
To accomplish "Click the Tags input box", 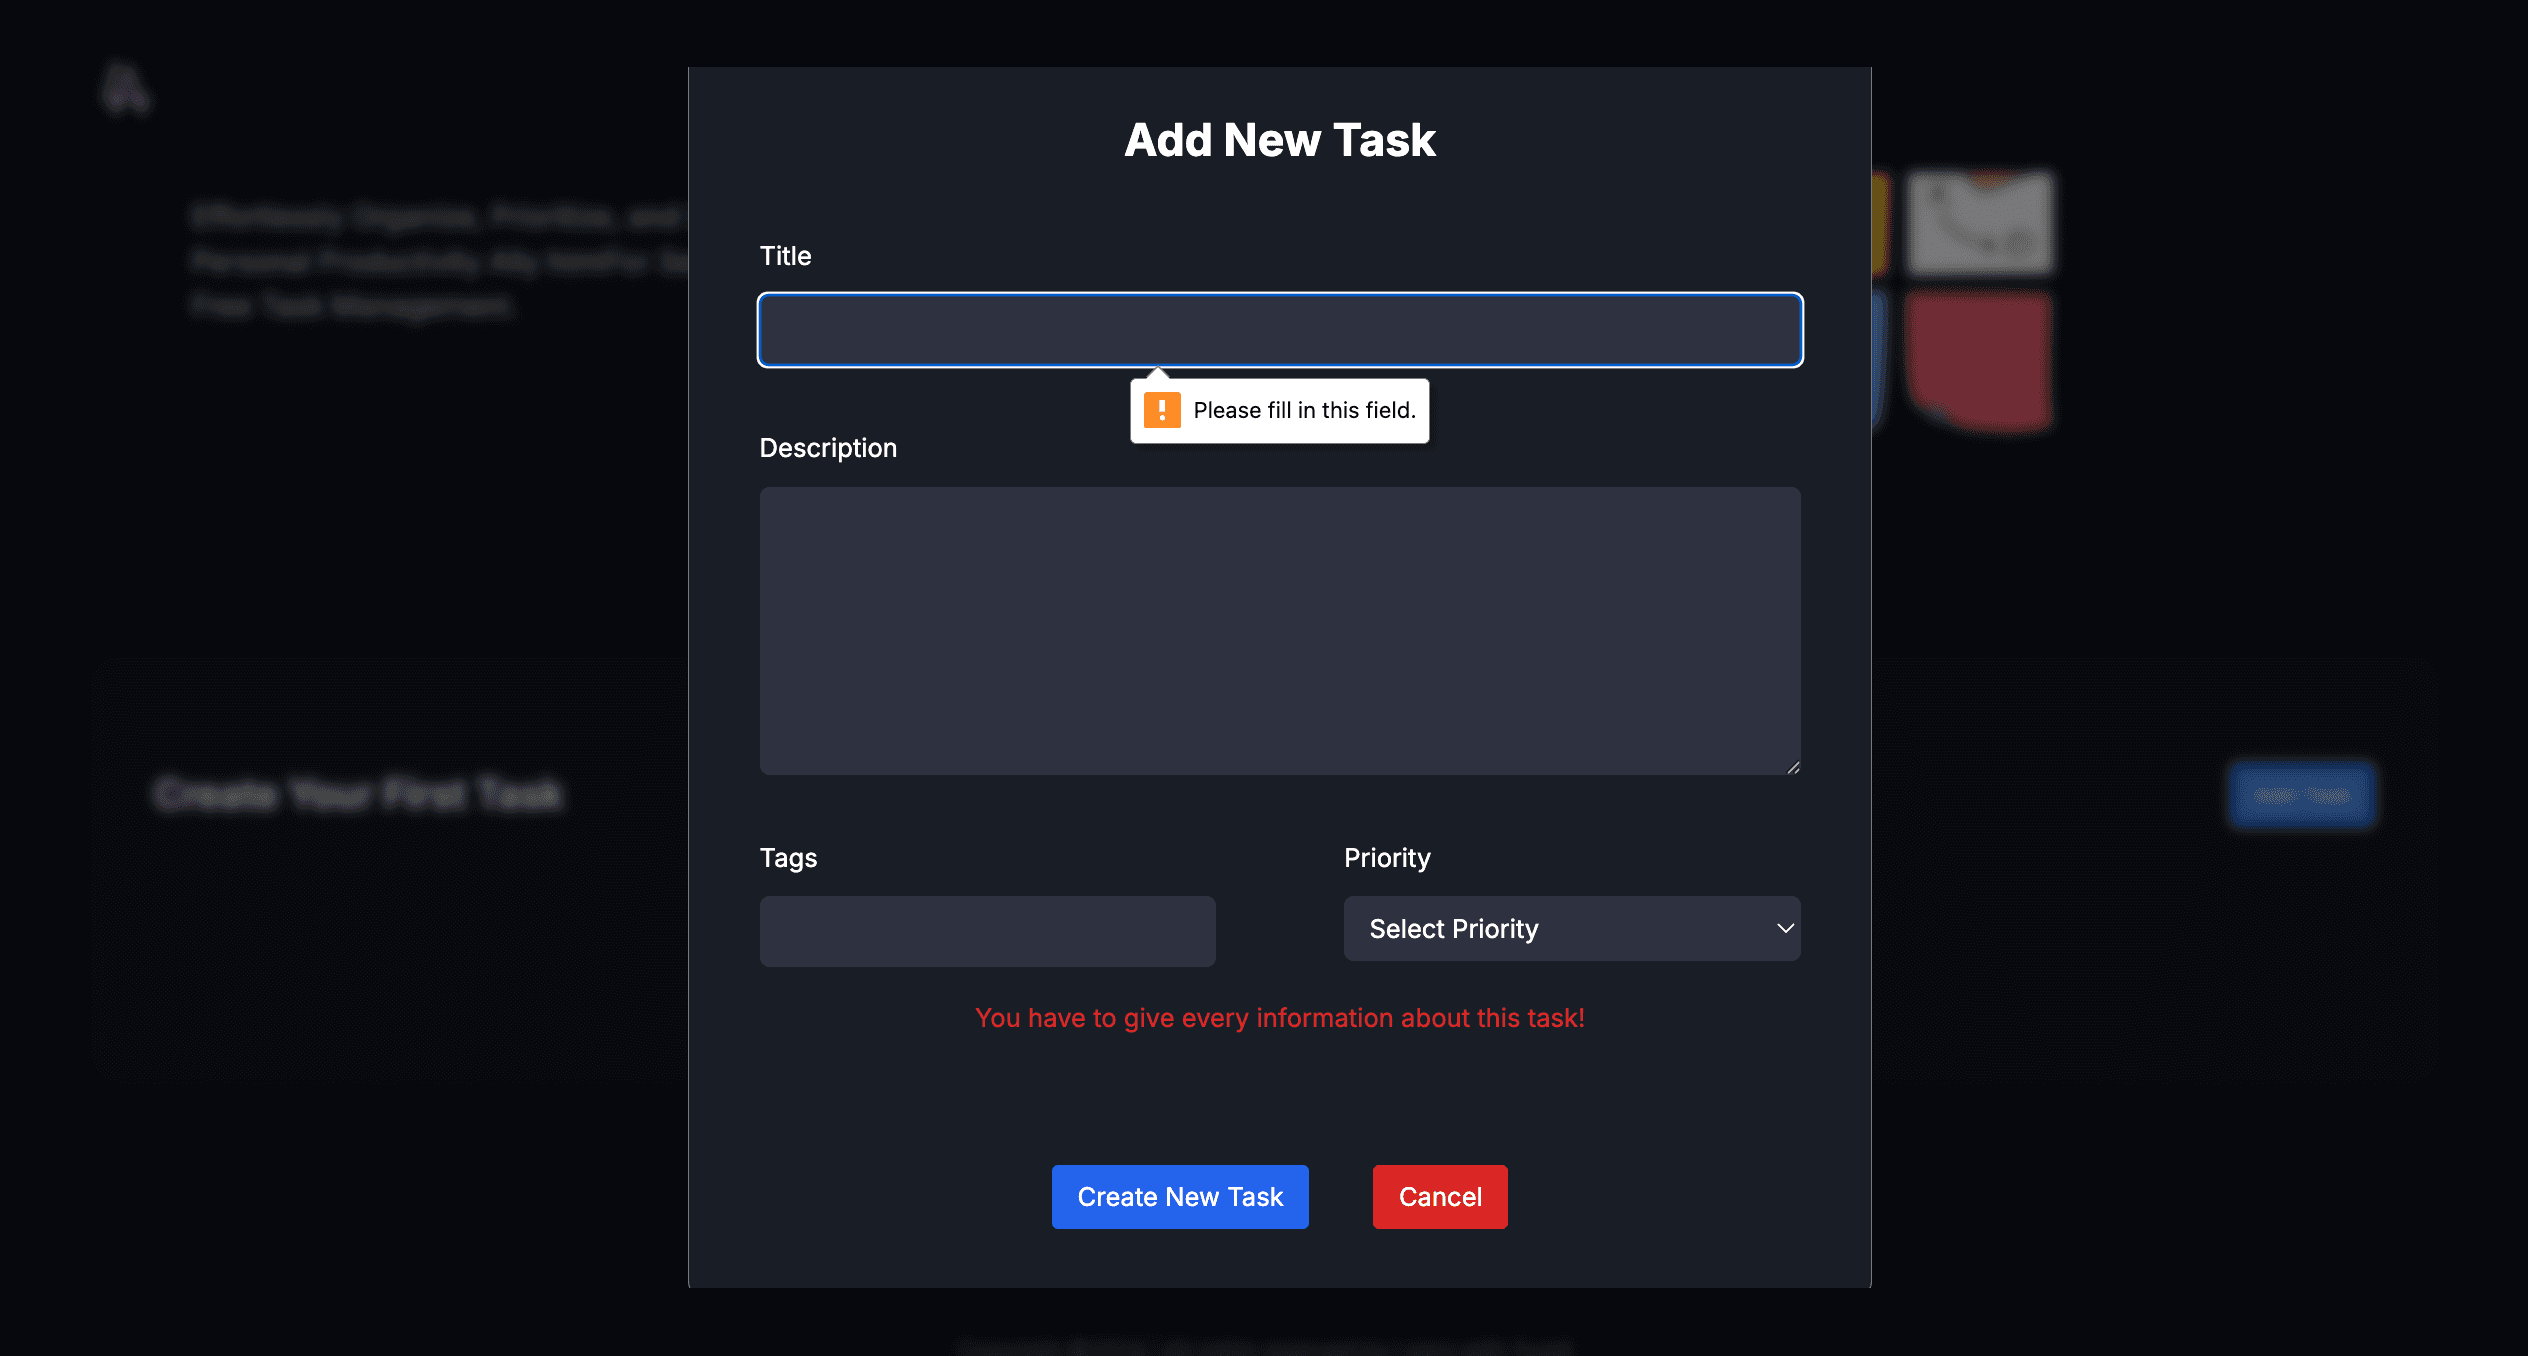I will (987, 931).
